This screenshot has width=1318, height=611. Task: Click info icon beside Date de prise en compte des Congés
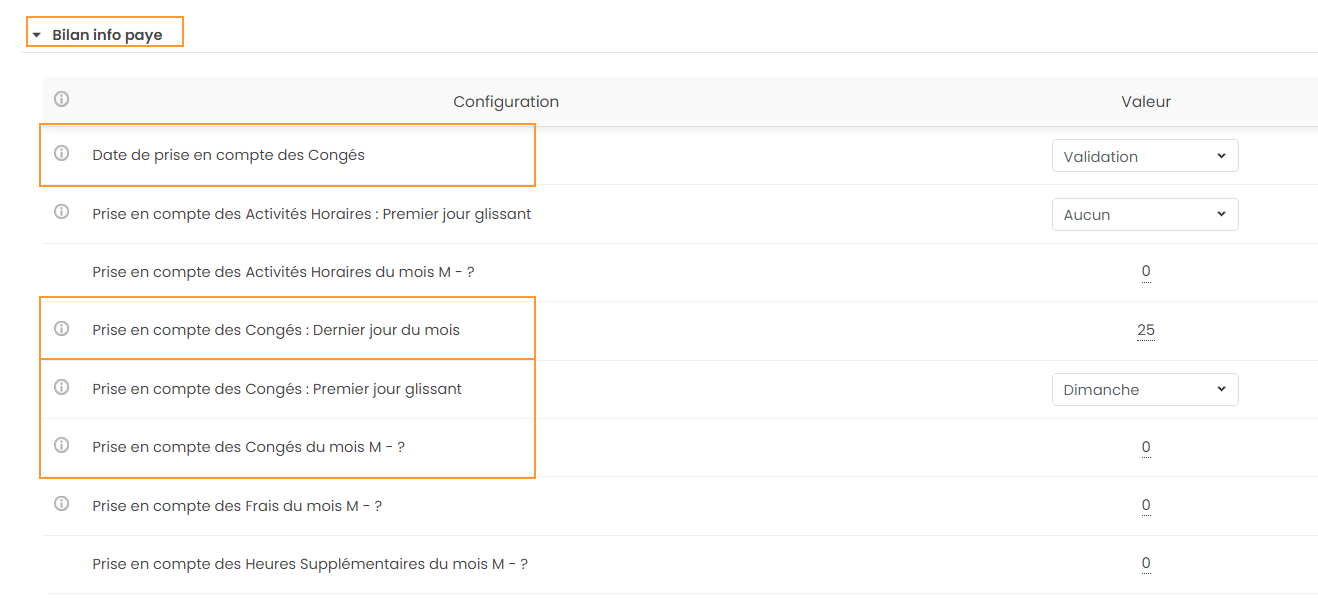tap(61, 153)
